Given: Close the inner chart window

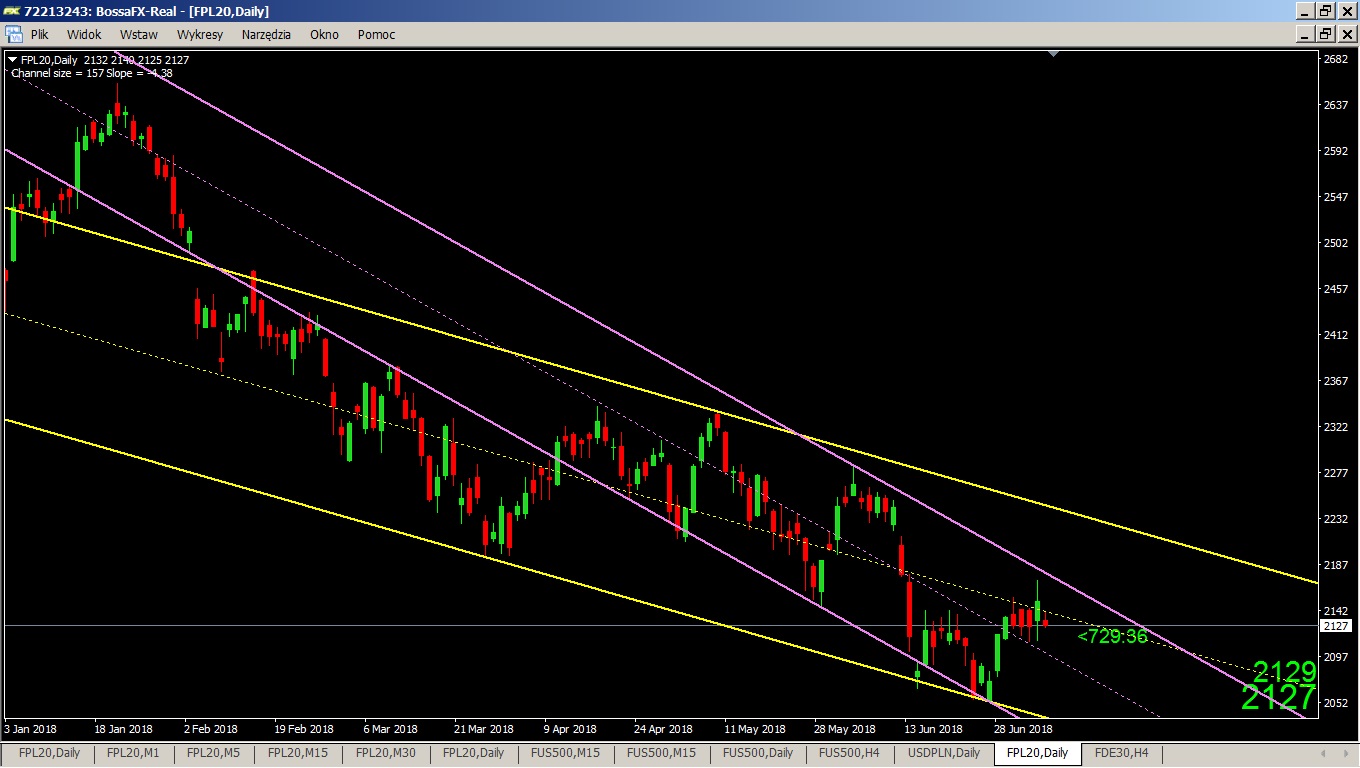Looking at the screenshot, I should coord(1346,34).
